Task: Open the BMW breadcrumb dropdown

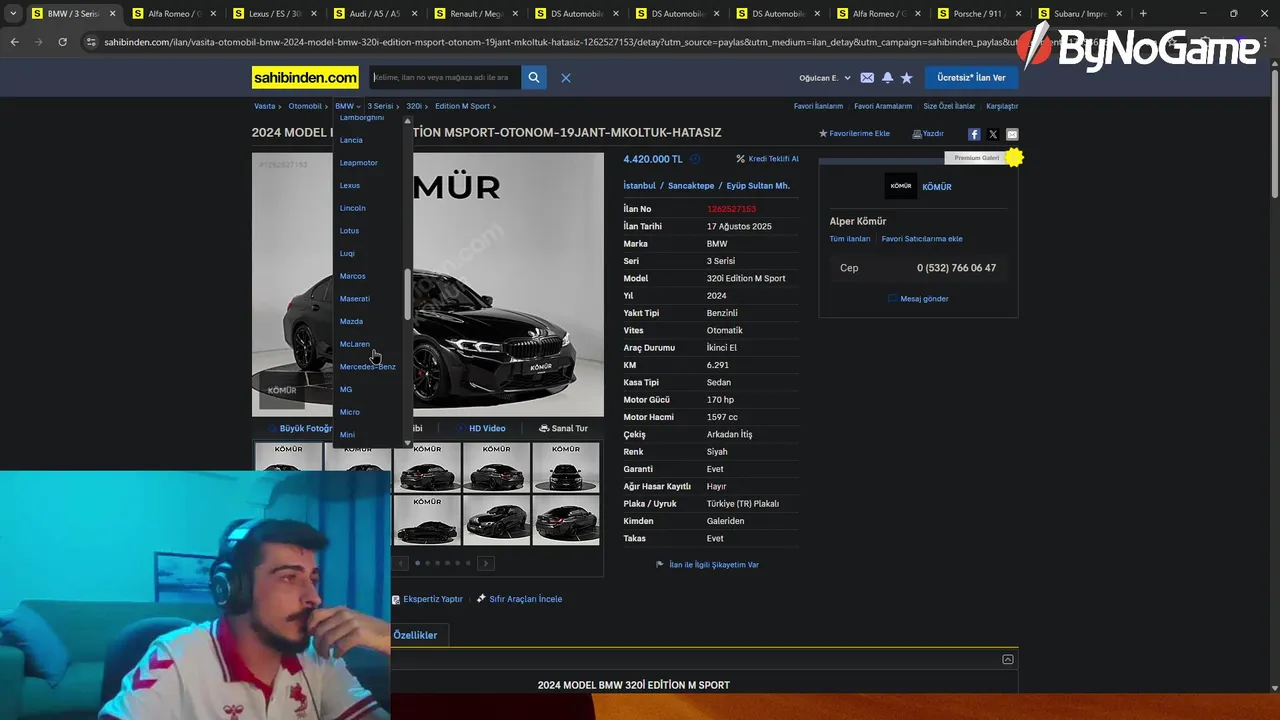Action: [x=348, y=106]
